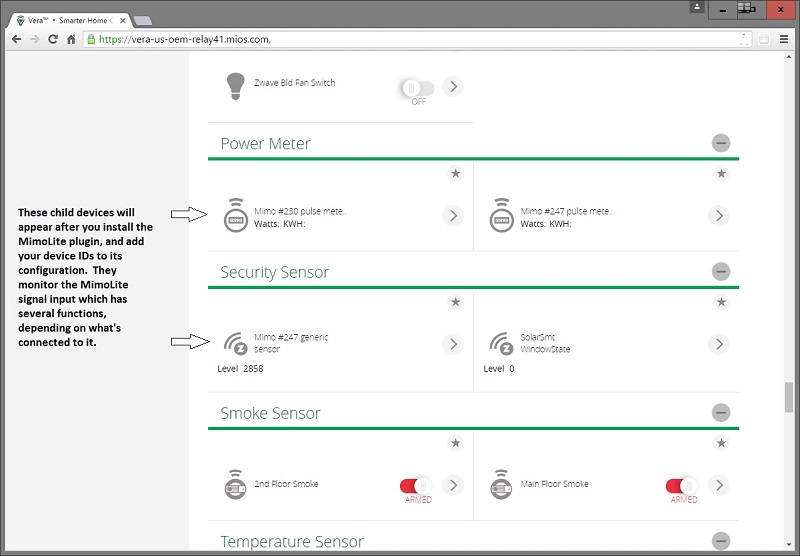Close the Vera Smarter Home tab
This screenshot has width=800, height=556.
[x=122, y=20]
